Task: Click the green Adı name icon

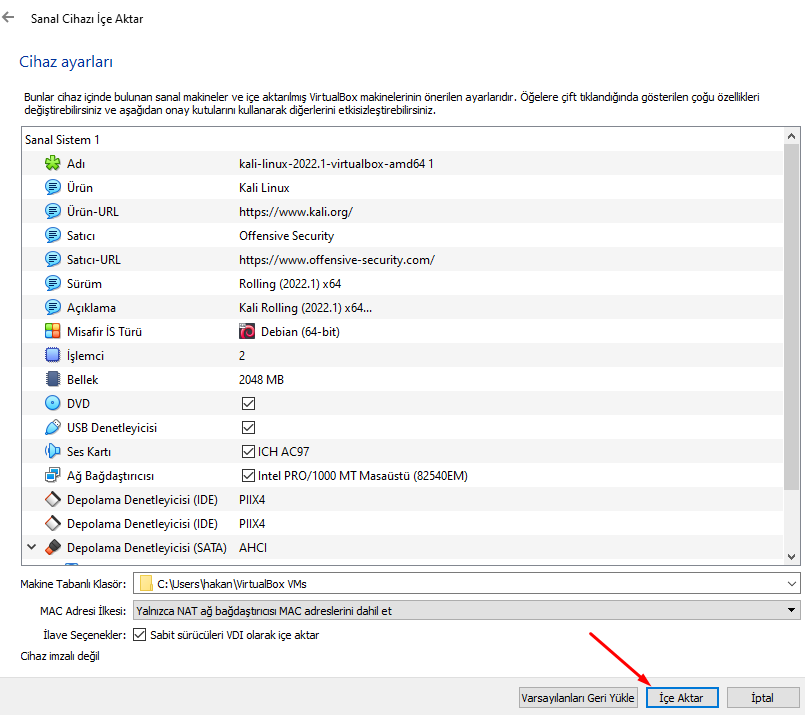Action: click(53, 163)
